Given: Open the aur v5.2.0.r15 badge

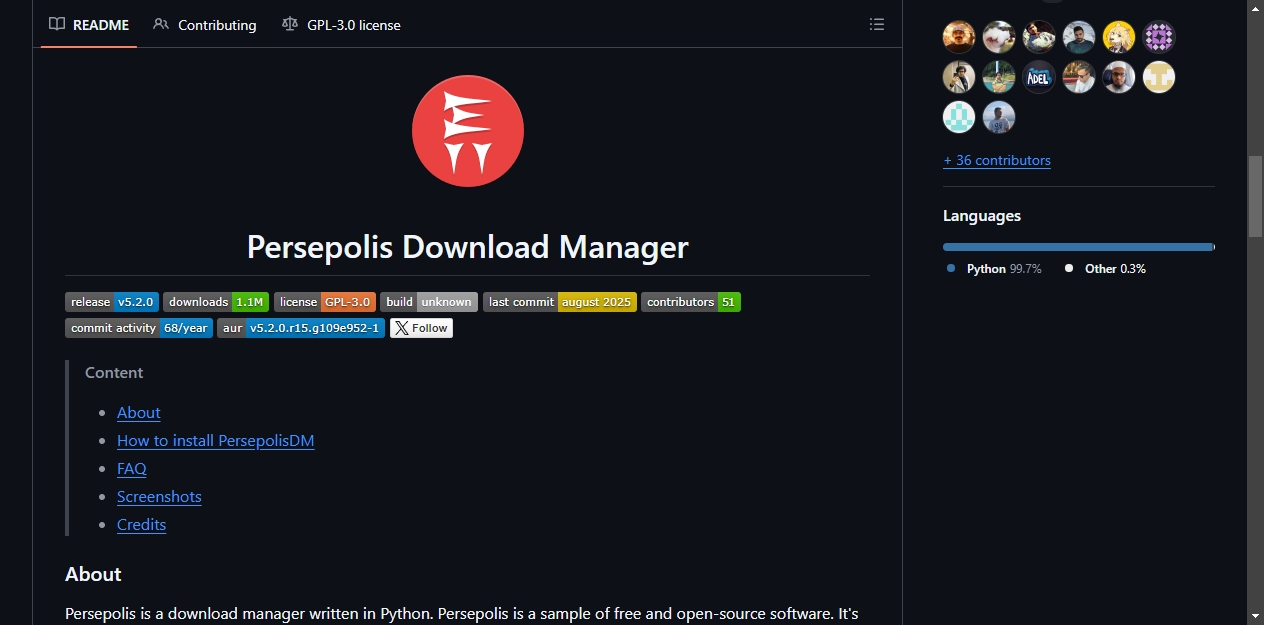Looking at the screenshot, I should pyautogui.click(x=301, y=328).
